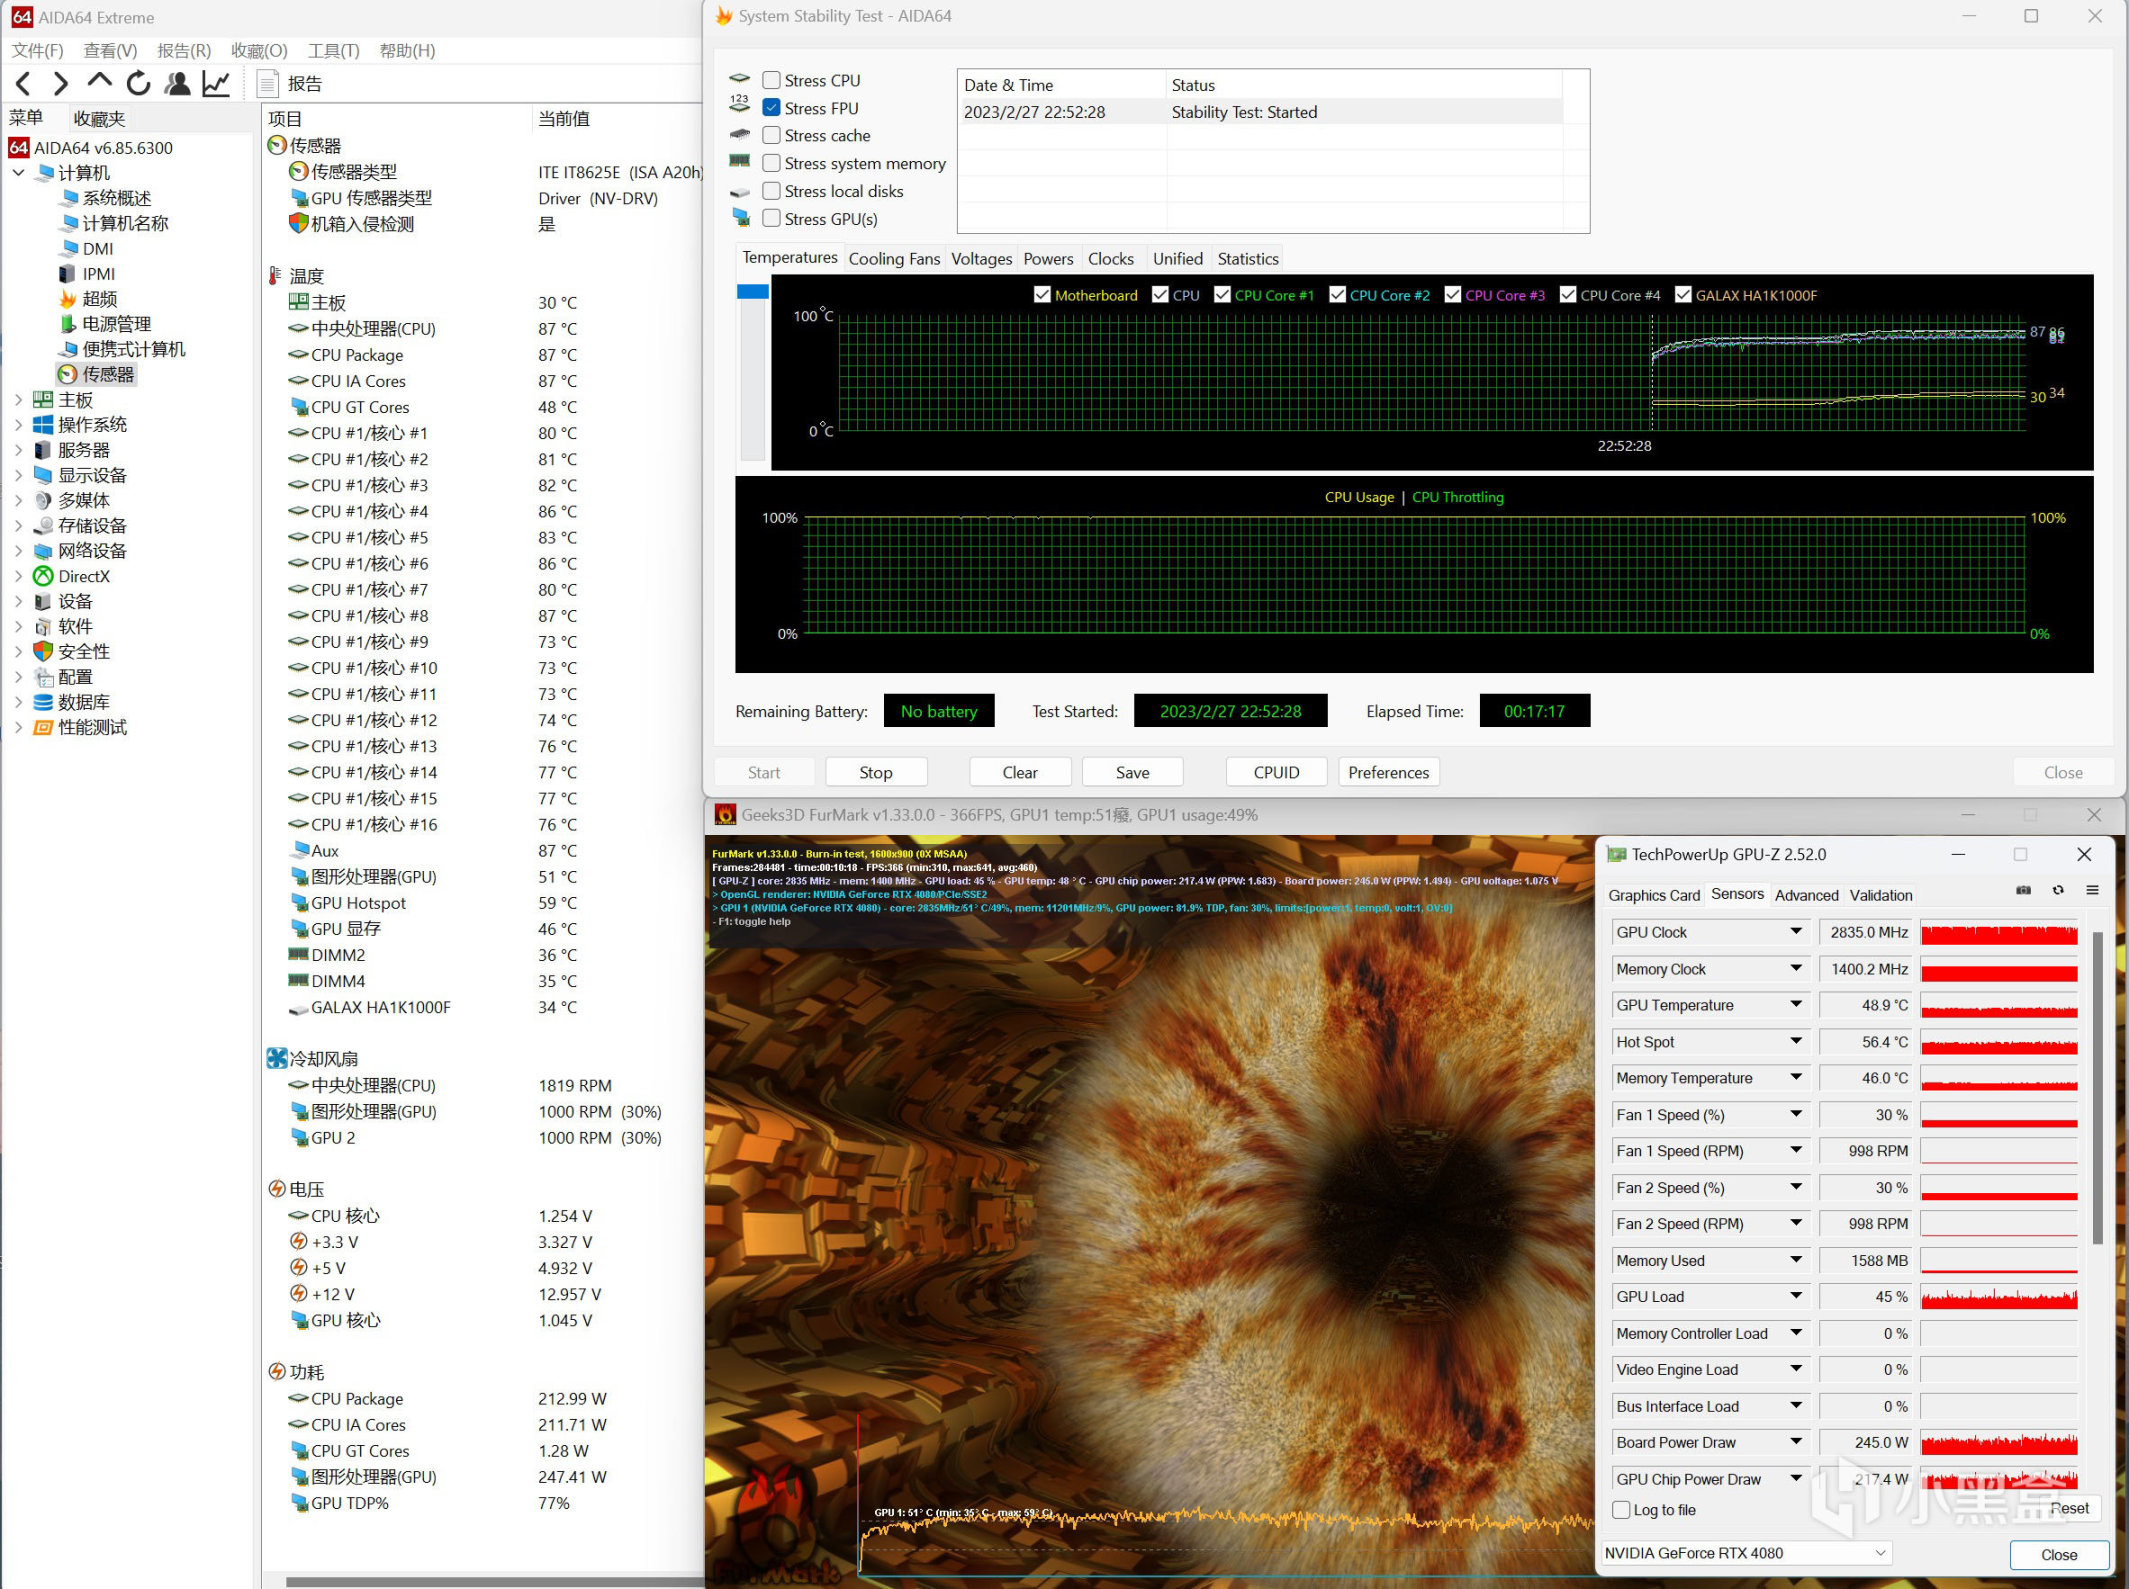The width and height of the screenshot is (2129, 1589).
Task: Uncheck the Stress FPU option
Action: [x=771, y=108]
